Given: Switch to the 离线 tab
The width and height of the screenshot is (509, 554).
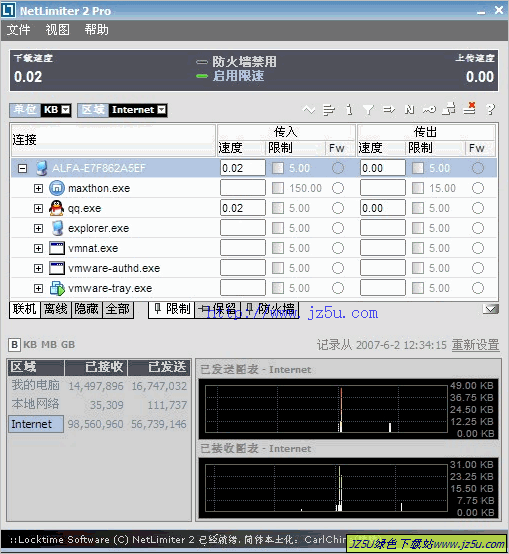Looking at the screenshot, I should 56,310.
